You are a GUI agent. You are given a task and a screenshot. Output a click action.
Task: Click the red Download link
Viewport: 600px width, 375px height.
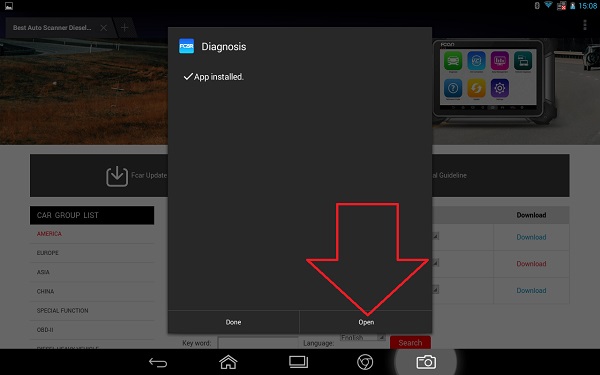tap(531, 264)
